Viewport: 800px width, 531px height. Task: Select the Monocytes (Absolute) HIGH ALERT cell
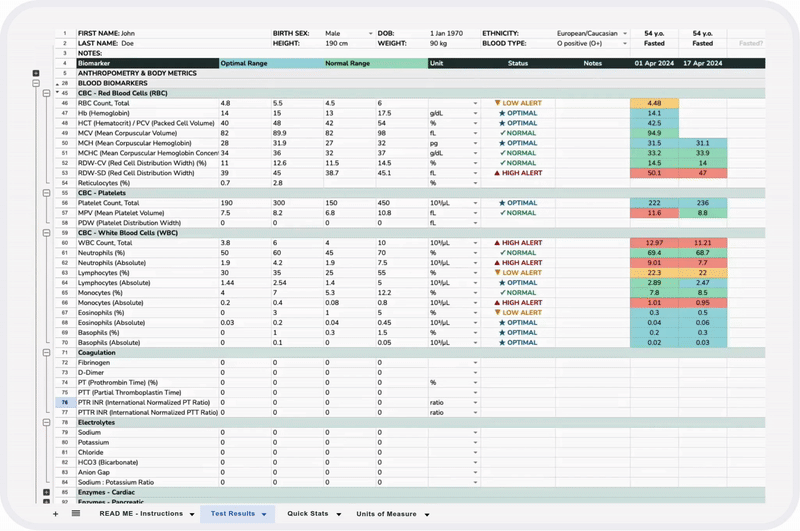(518, 302)
